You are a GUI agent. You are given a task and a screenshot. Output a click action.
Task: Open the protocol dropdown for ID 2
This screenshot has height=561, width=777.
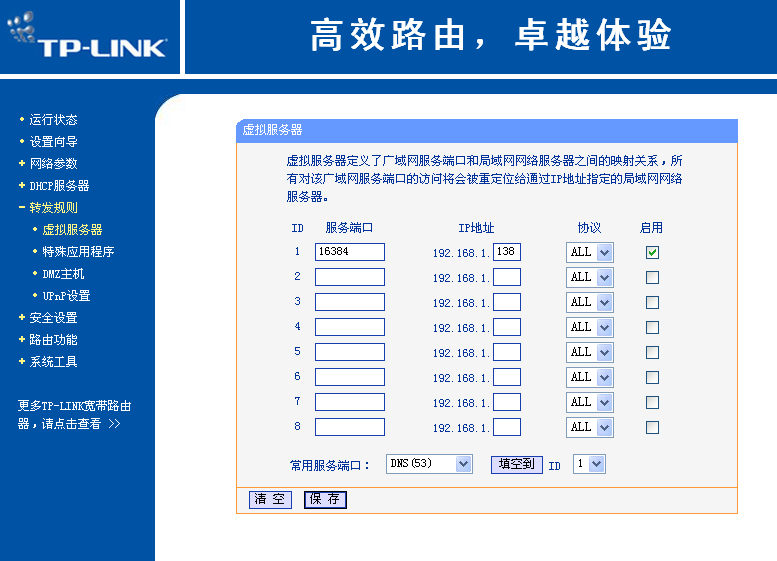(x=590, y=278)
